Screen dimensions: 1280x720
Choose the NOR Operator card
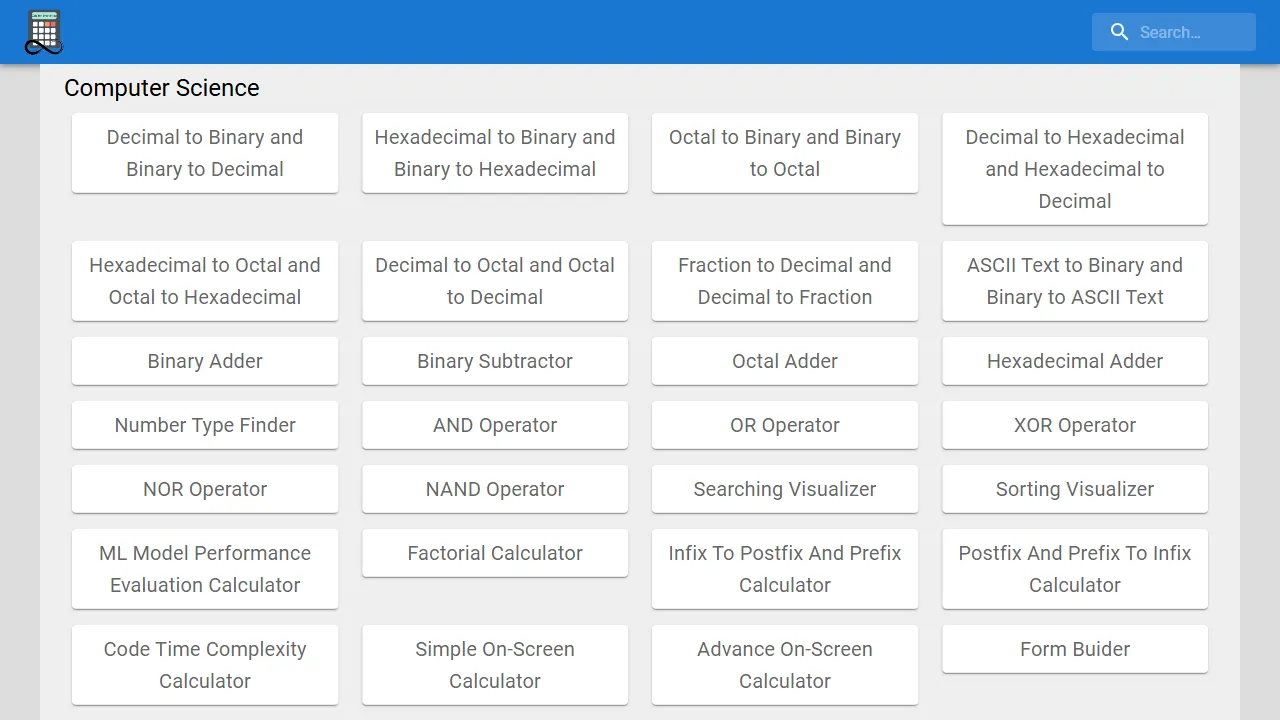tap(205, 489)
